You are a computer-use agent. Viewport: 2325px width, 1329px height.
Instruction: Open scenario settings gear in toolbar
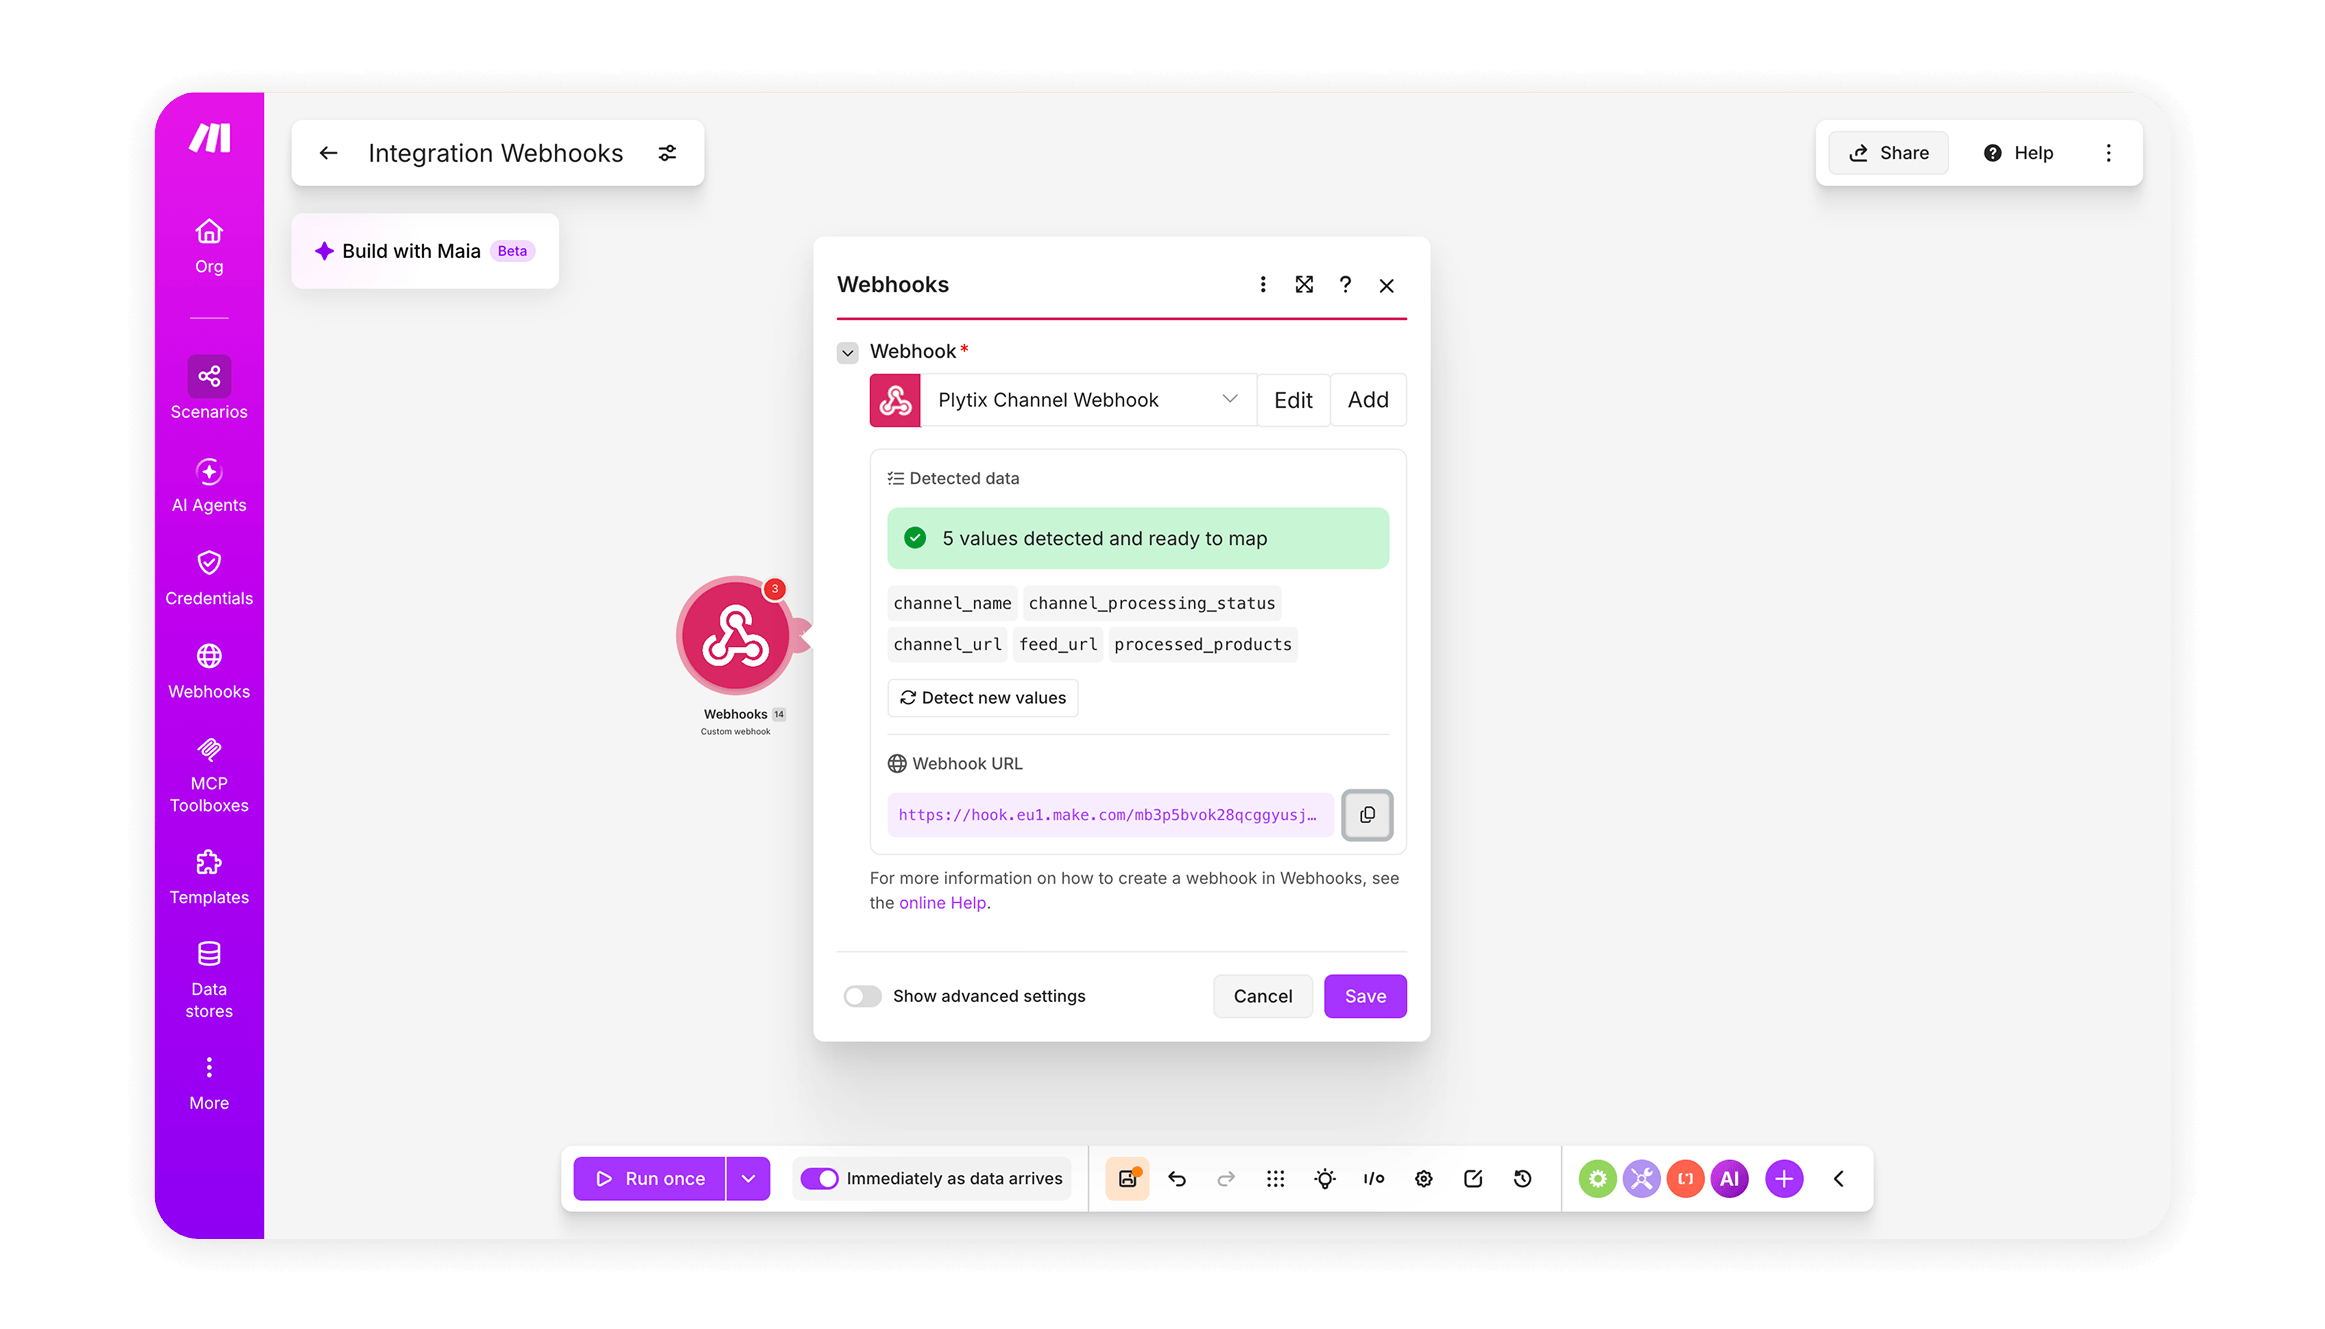click(1424, 1179)
